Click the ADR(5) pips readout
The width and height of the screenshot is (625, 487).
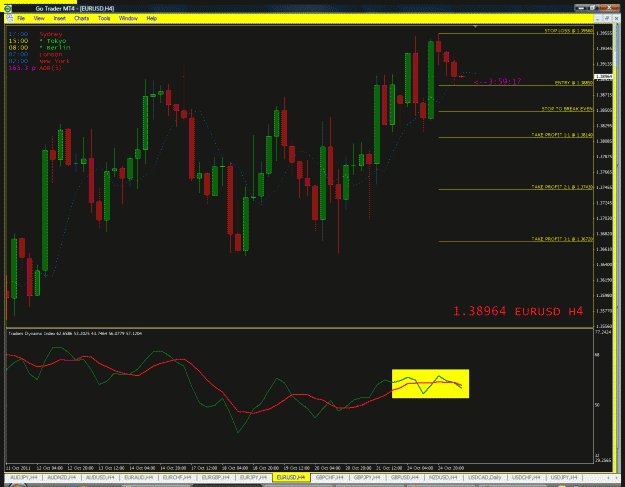coord(35,68)
